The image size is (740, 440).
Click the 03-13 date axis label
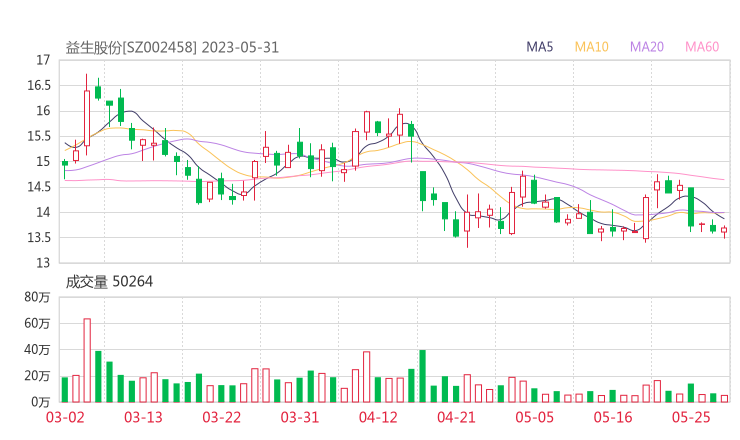tap(143, 418)
